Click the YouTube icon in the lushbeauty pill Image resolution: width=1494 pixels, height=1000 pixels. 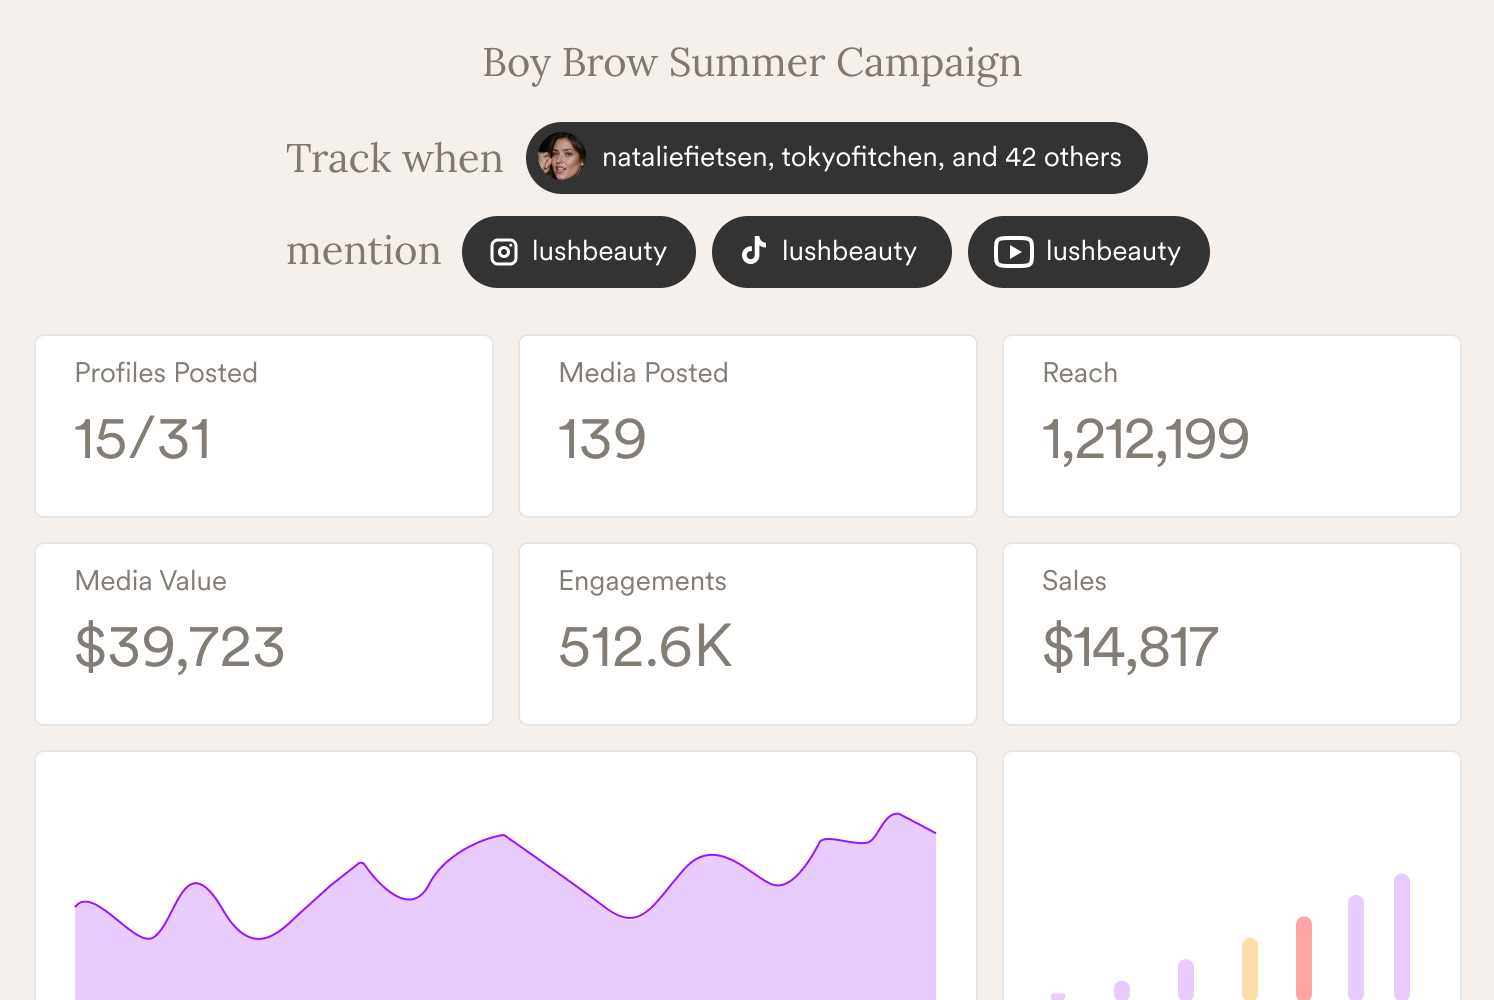pyautogui.click(x=1013, y=252)
